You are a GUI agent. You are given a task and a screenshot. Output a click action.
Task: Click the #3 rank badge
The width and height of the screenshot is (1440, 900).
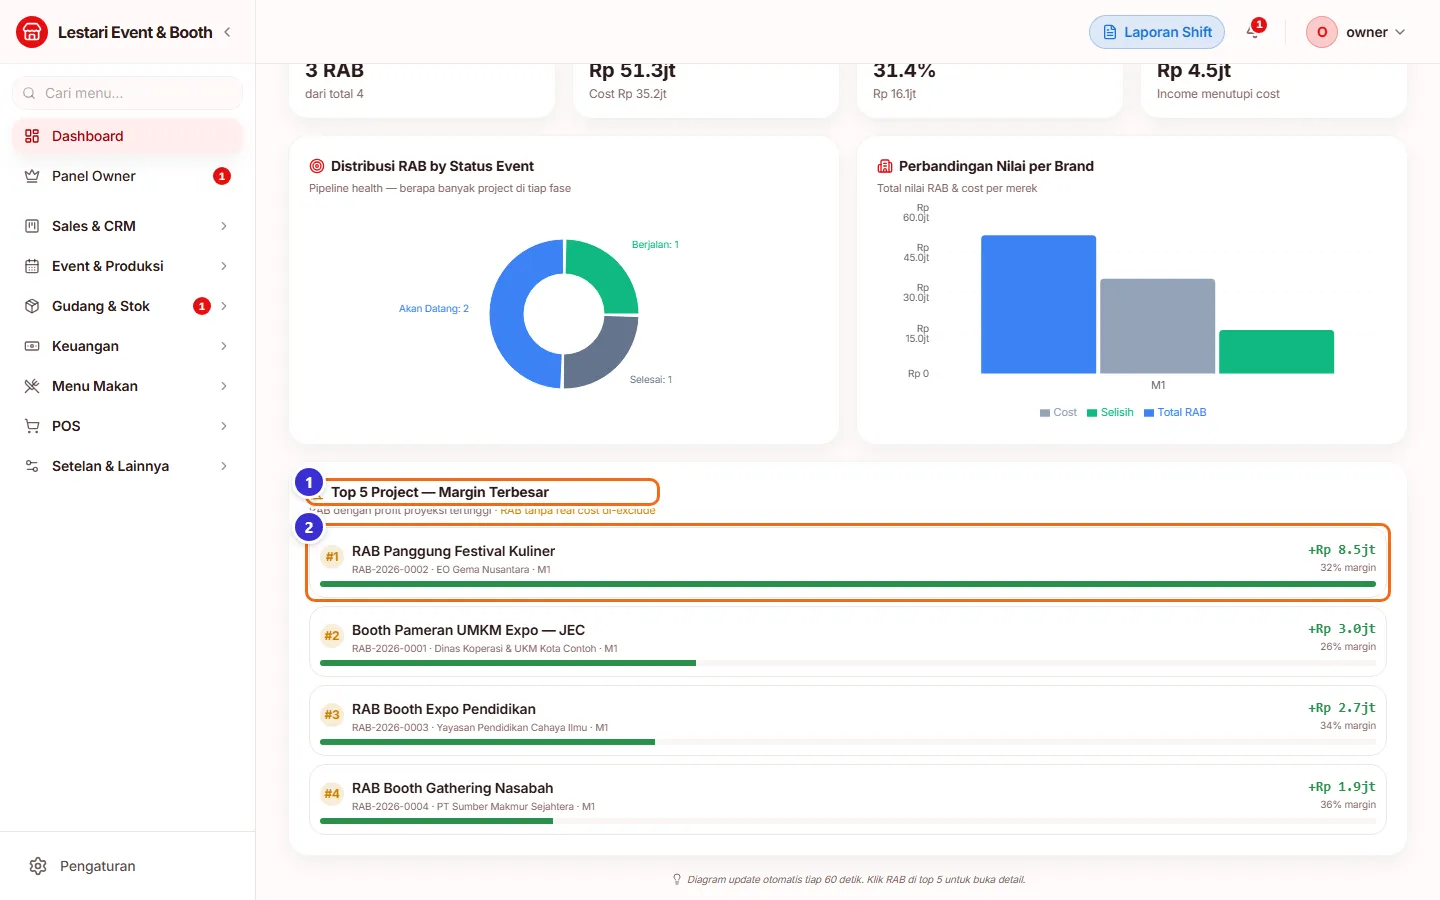(x=332, y=715)
